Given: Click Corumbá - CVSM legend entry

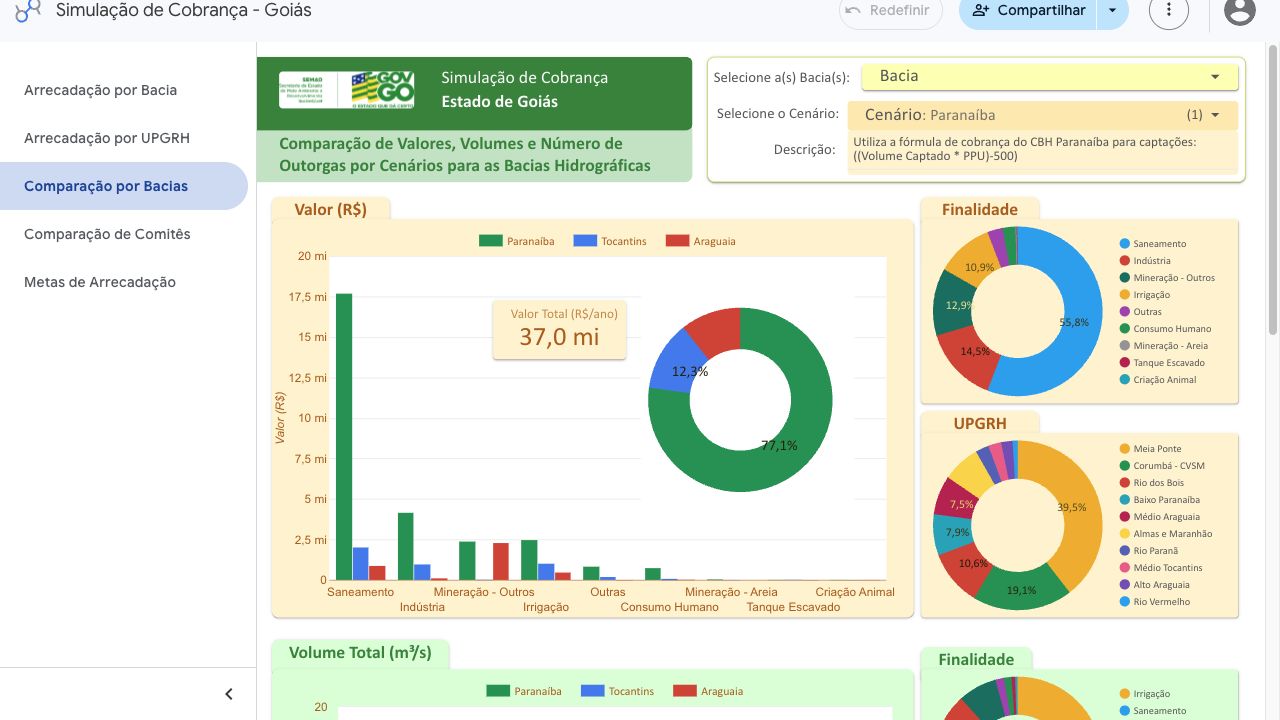Looking at the screenshot, I should coord(1162,466).
